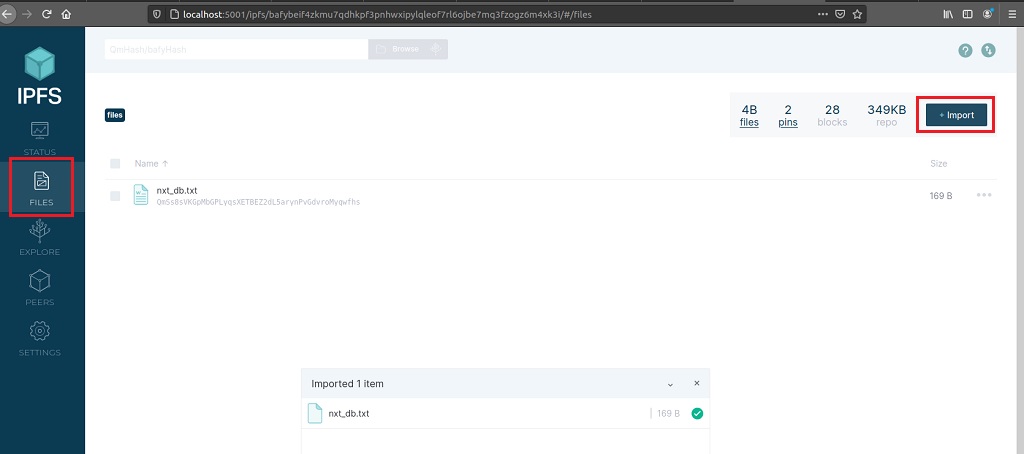Open the three-dot menu for nxt_db.txt
The width and height of the screenshot is (1024, 454).
(x=984, y=196)
